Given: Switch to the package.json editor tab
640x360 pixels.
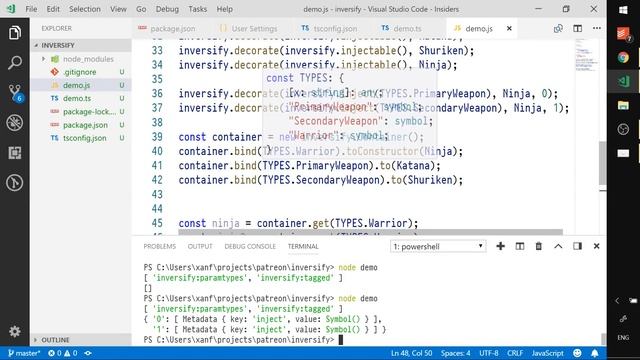Looking at the screenshot, I should coord(167,29).
